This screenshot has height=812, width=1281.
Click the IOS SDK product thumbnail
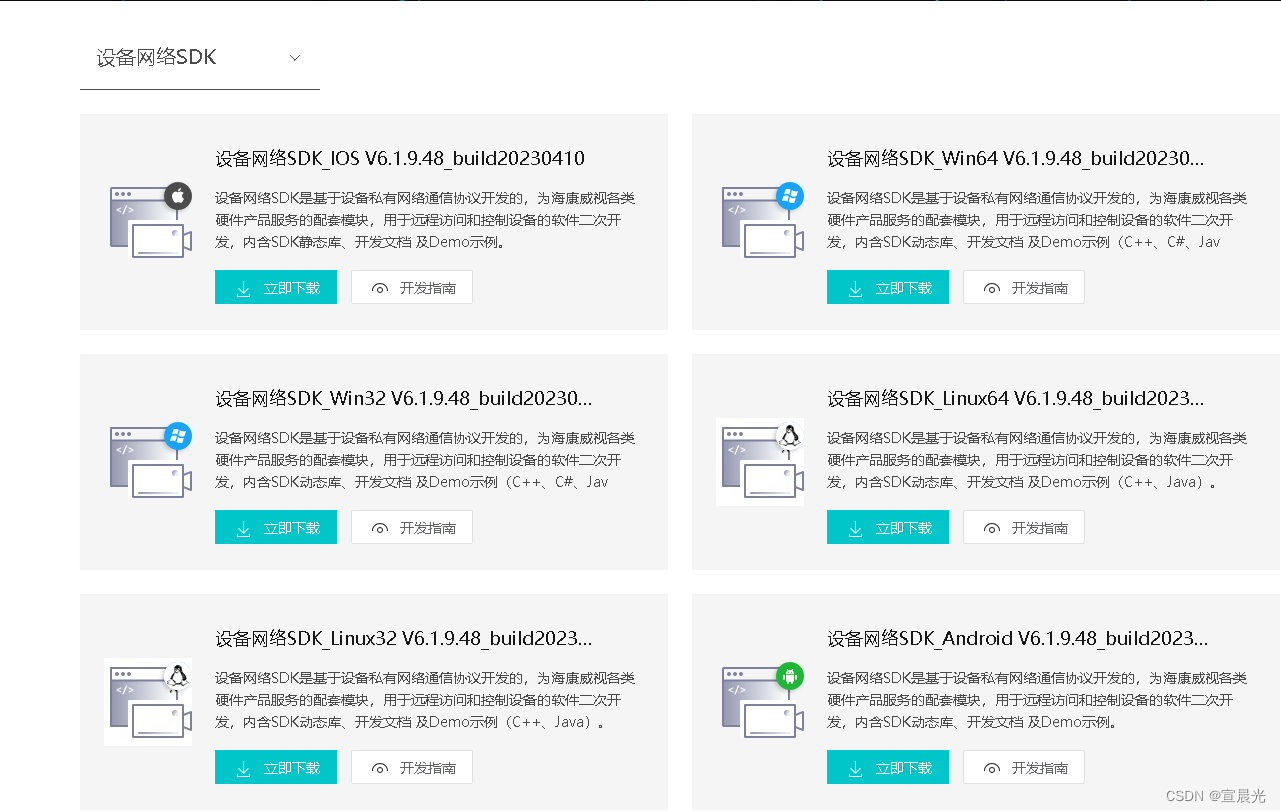(150, 221)
